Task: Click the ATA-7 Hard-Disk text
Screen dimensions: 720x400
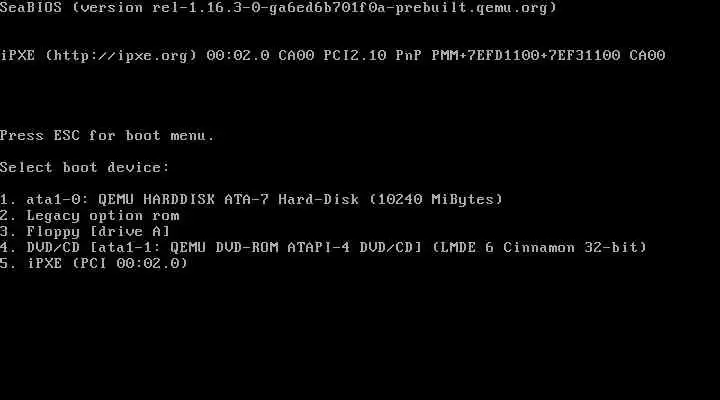Action: click(x=292, y=199)
